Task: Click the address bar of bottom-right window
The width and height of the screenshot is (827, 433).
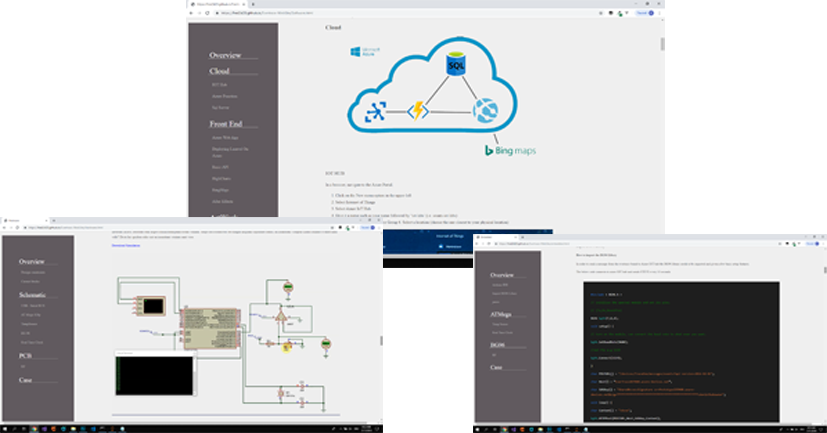Action: [637, 244]
